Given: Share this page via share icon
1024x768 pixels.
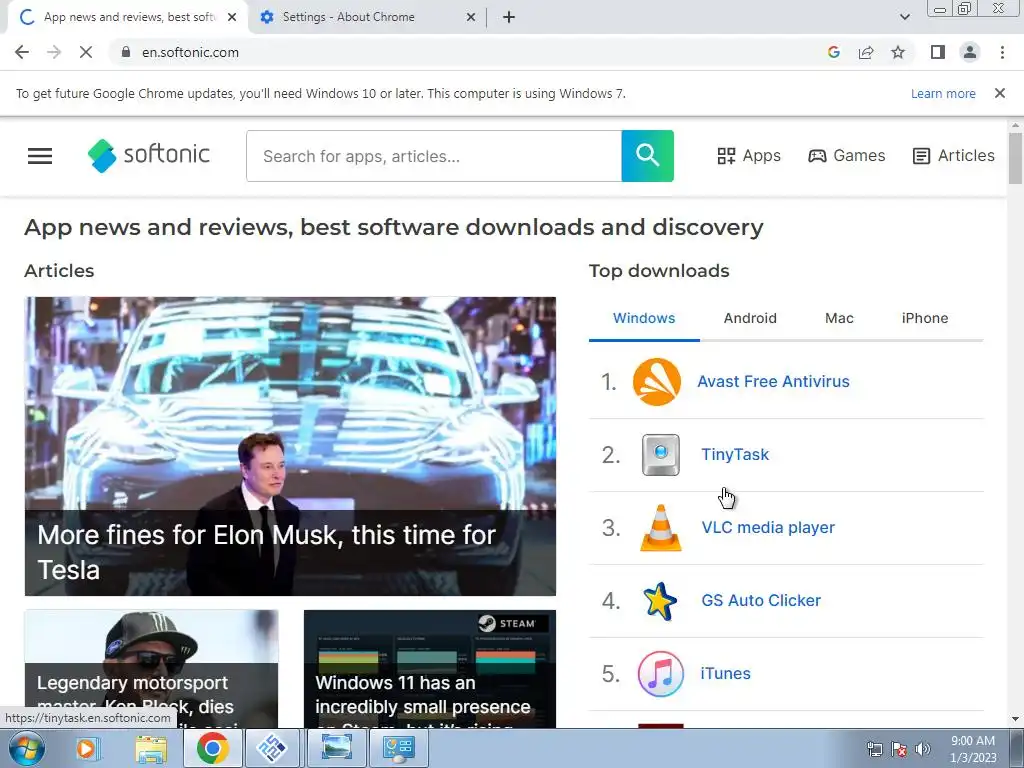Looking at the screenshot, I should (x=866, y=52).
